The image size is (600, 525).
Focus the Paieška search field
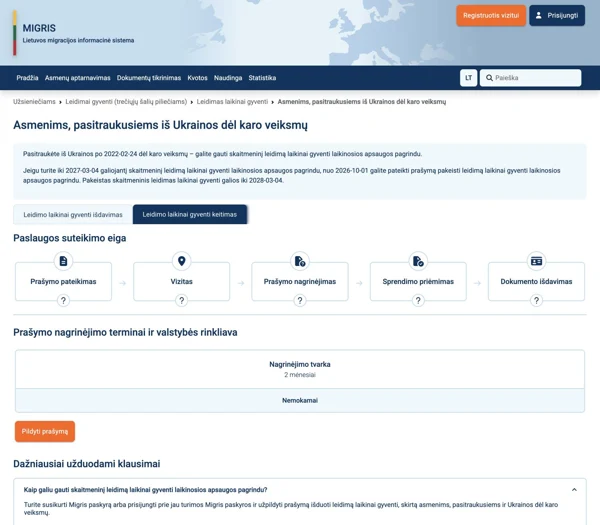pyautogui.click(x=530, y=78)
